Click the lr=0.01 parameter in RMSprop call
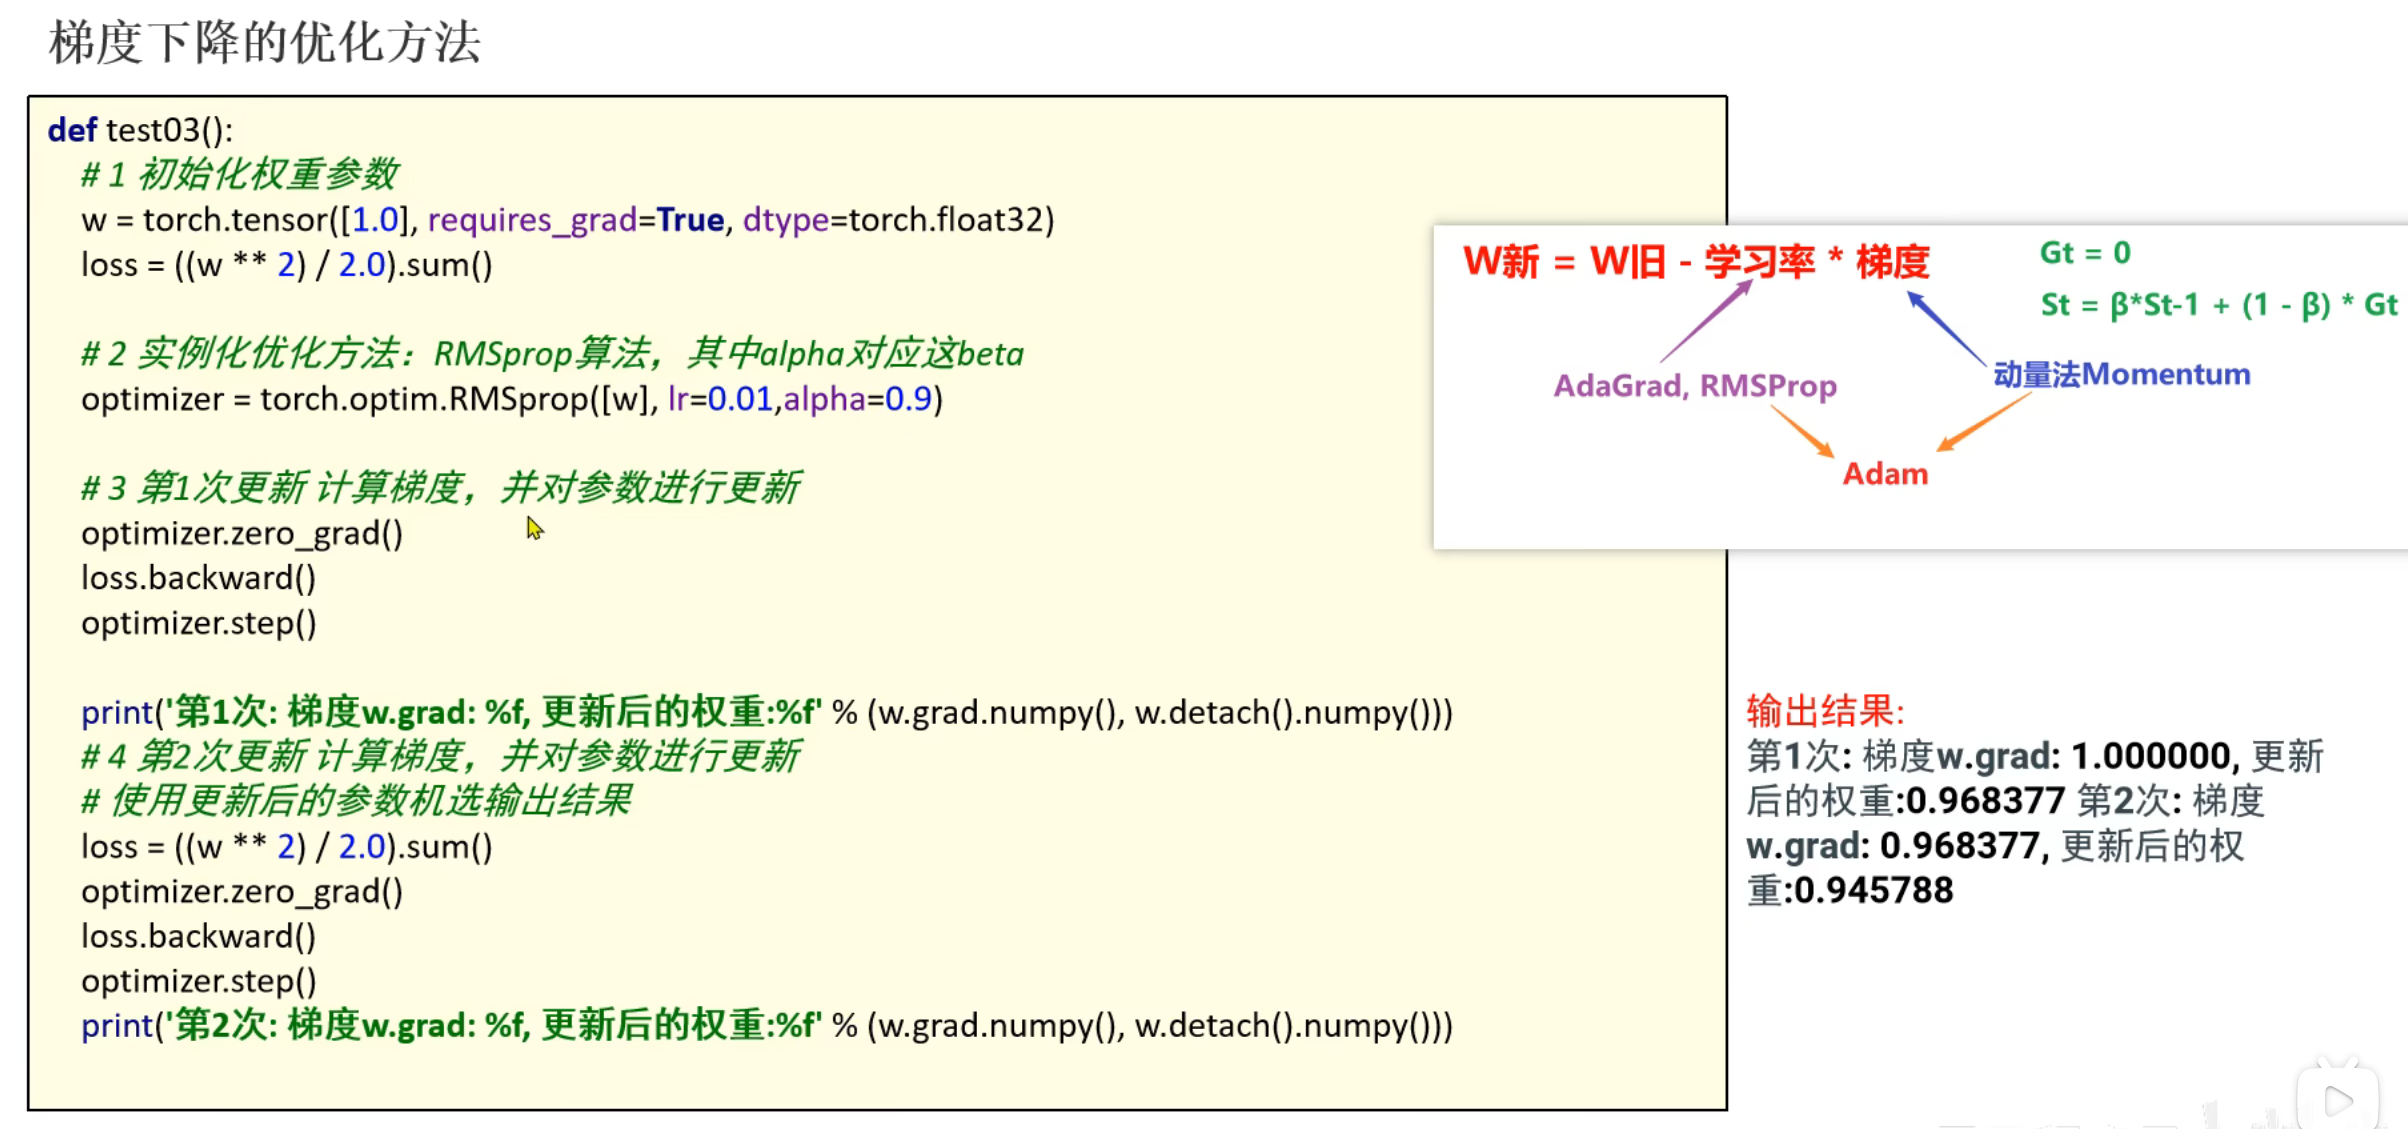This screenshot has height=1129, width=2408. pos(720,399)
